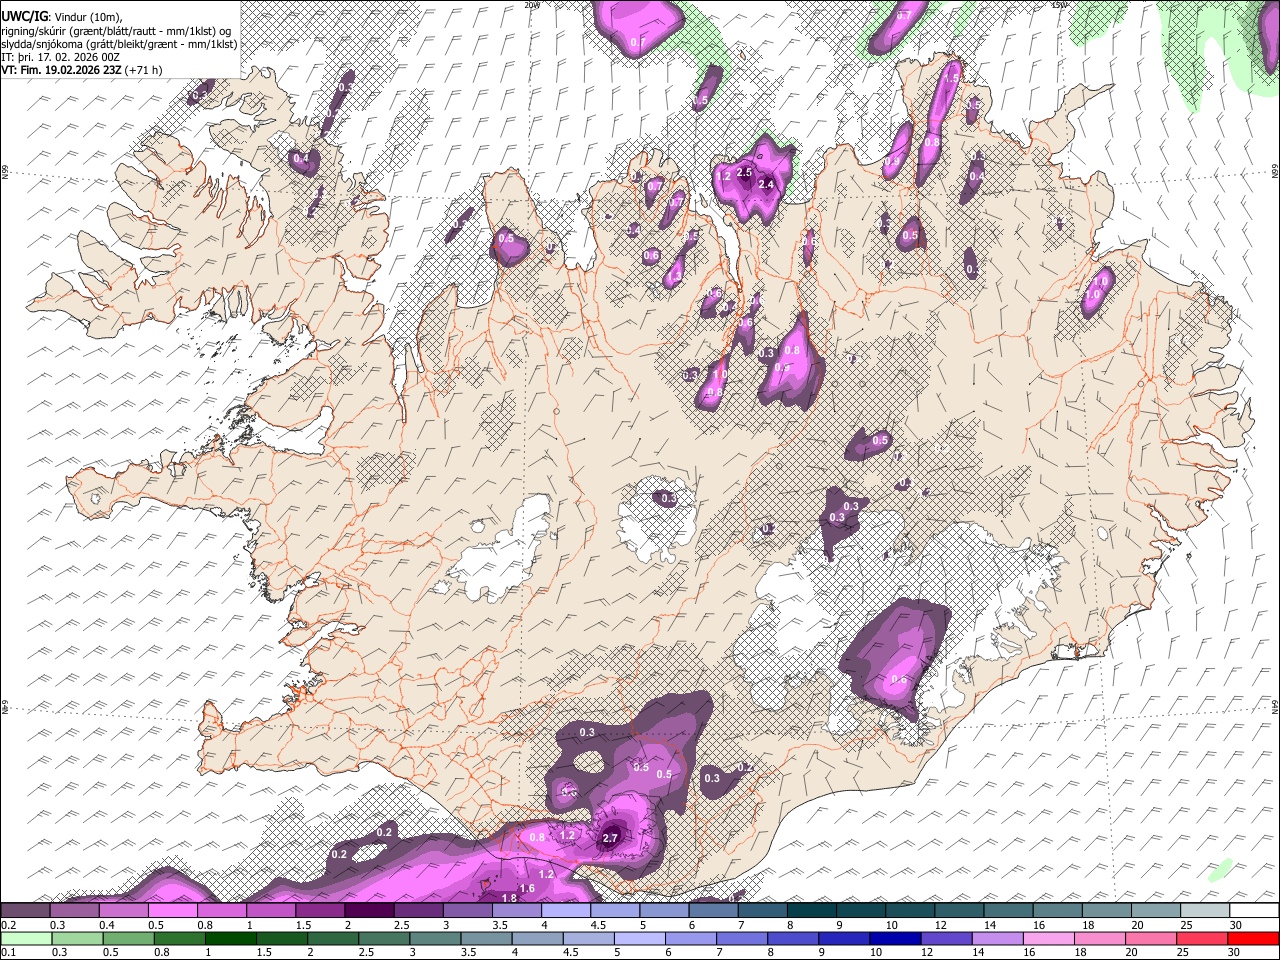The height and width of the screenshot is (960, 1280).
Task: Click top legend swatch between 0.2 and 0.3
Action: 25,910
